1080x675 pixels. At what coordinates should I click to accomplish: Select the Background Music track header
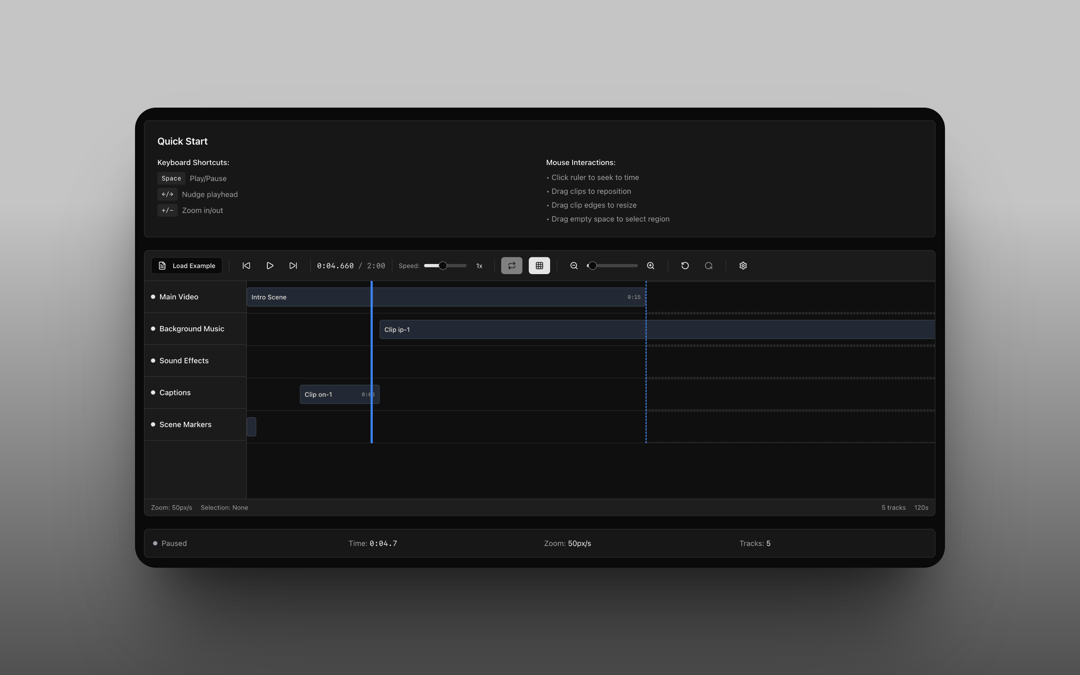(x=196, y=329)
